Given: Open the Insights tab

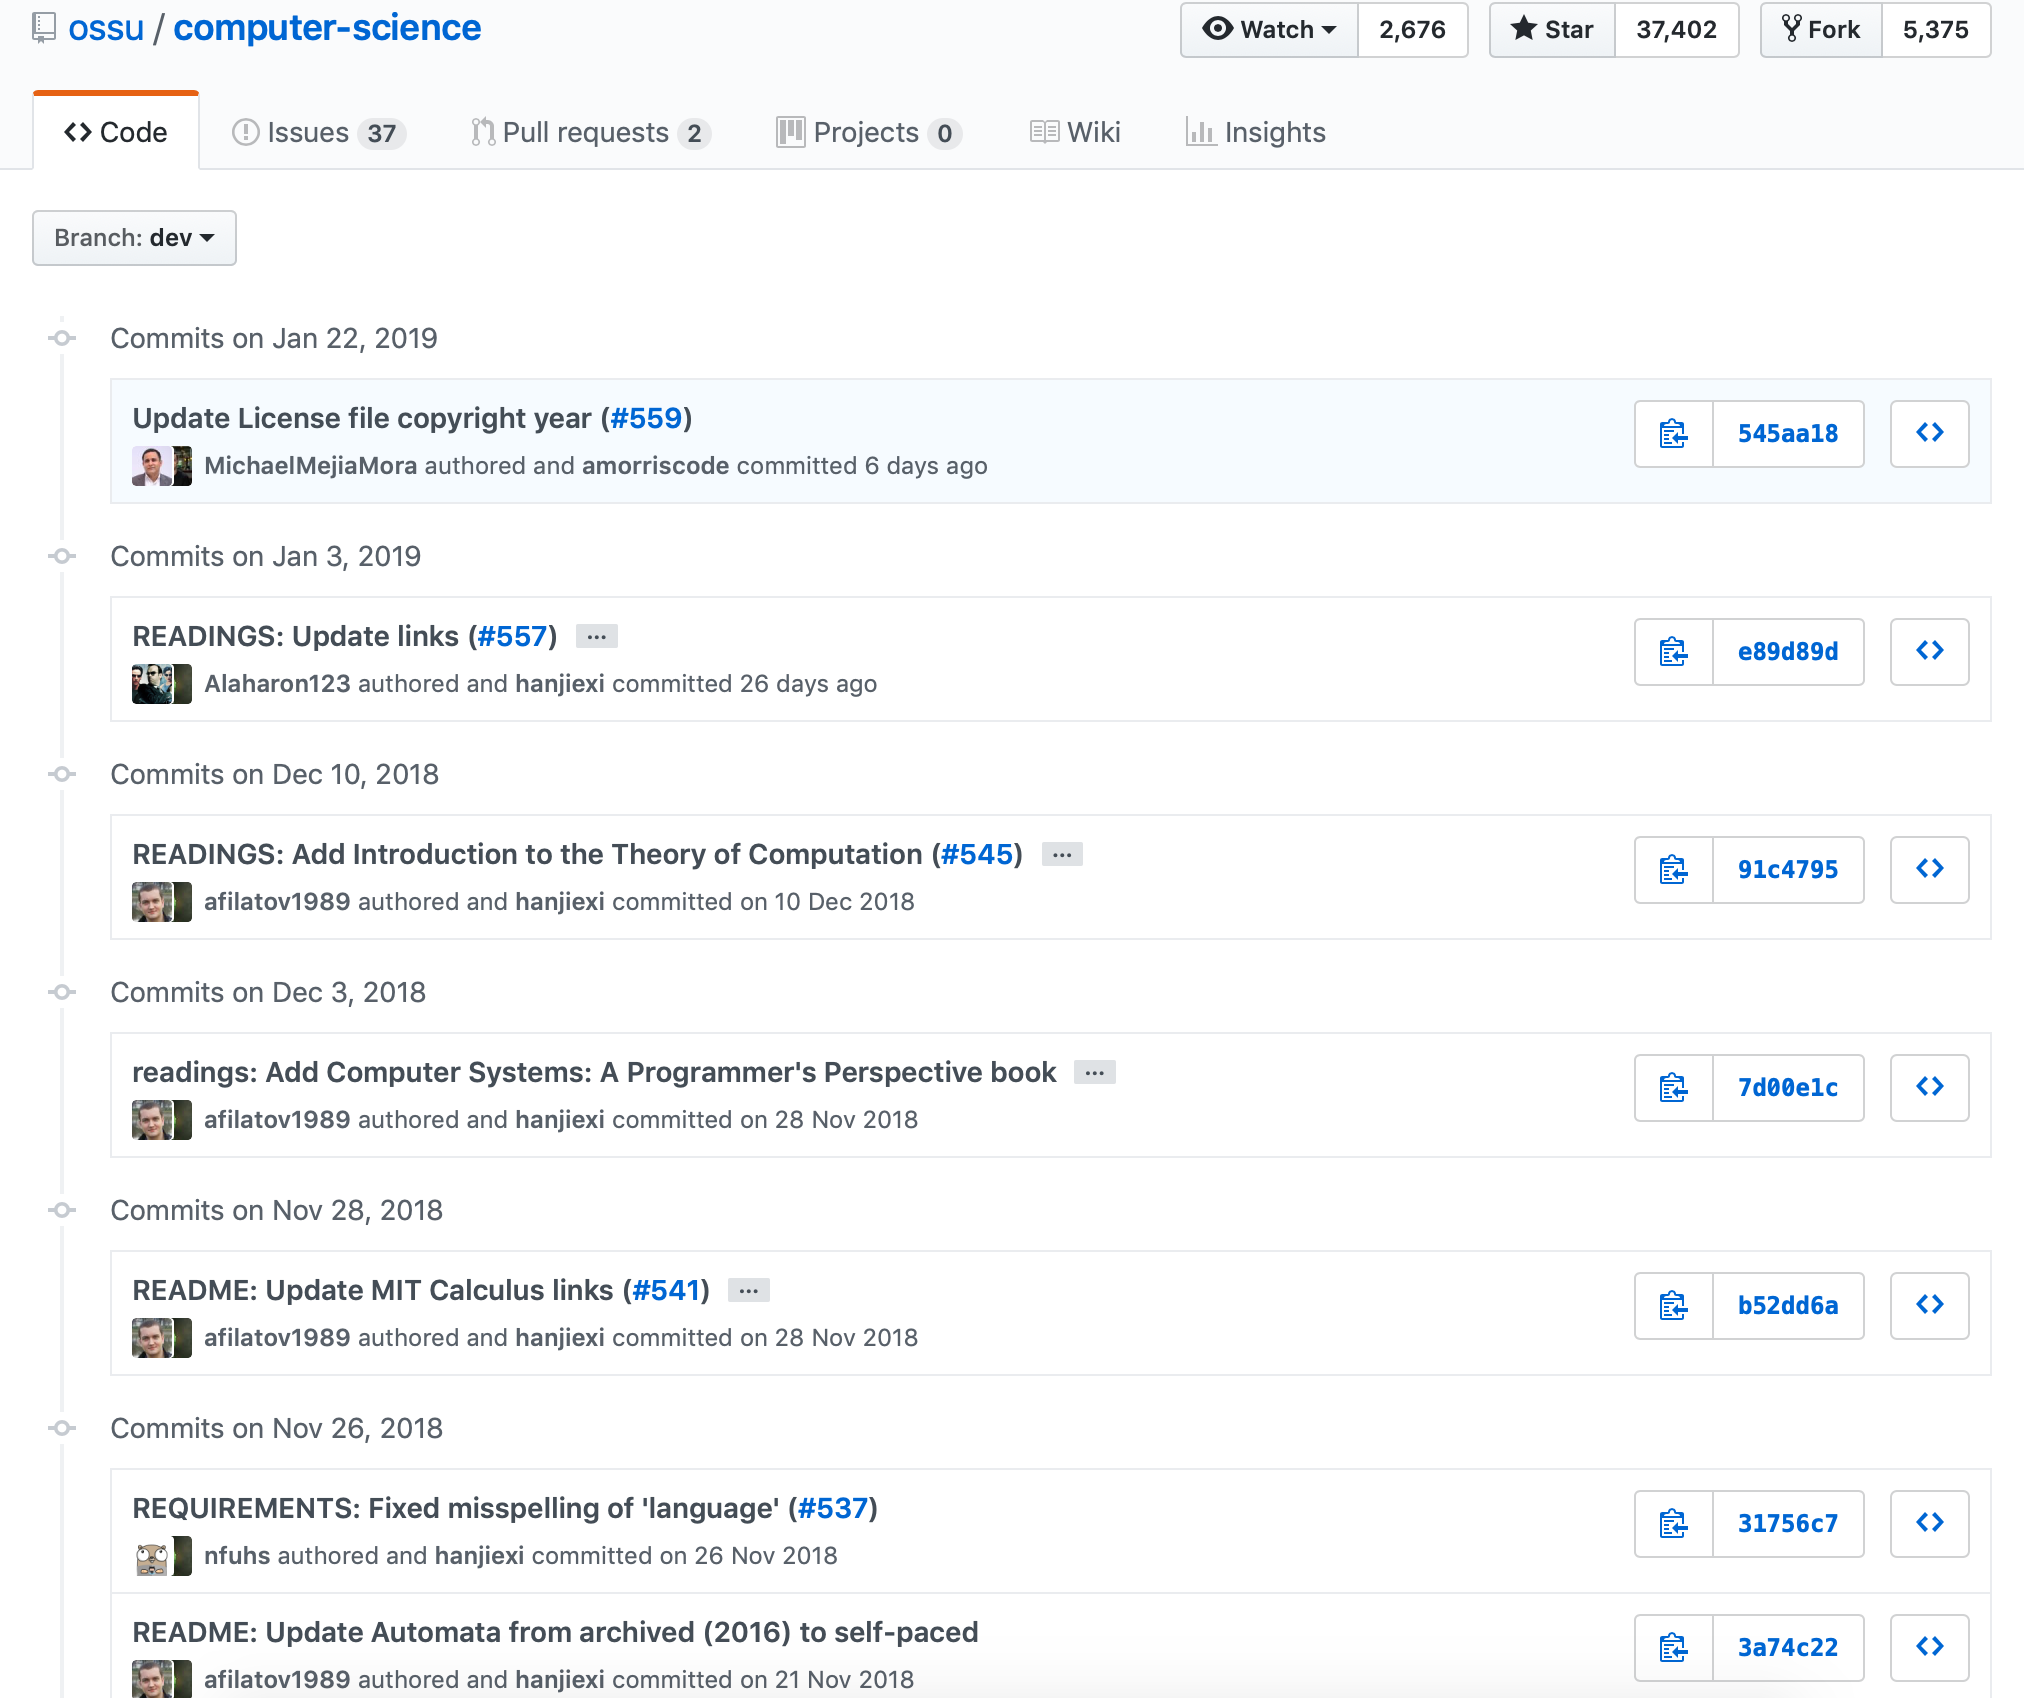Looking at the screenshot, I should click(x=1256, y=133).
